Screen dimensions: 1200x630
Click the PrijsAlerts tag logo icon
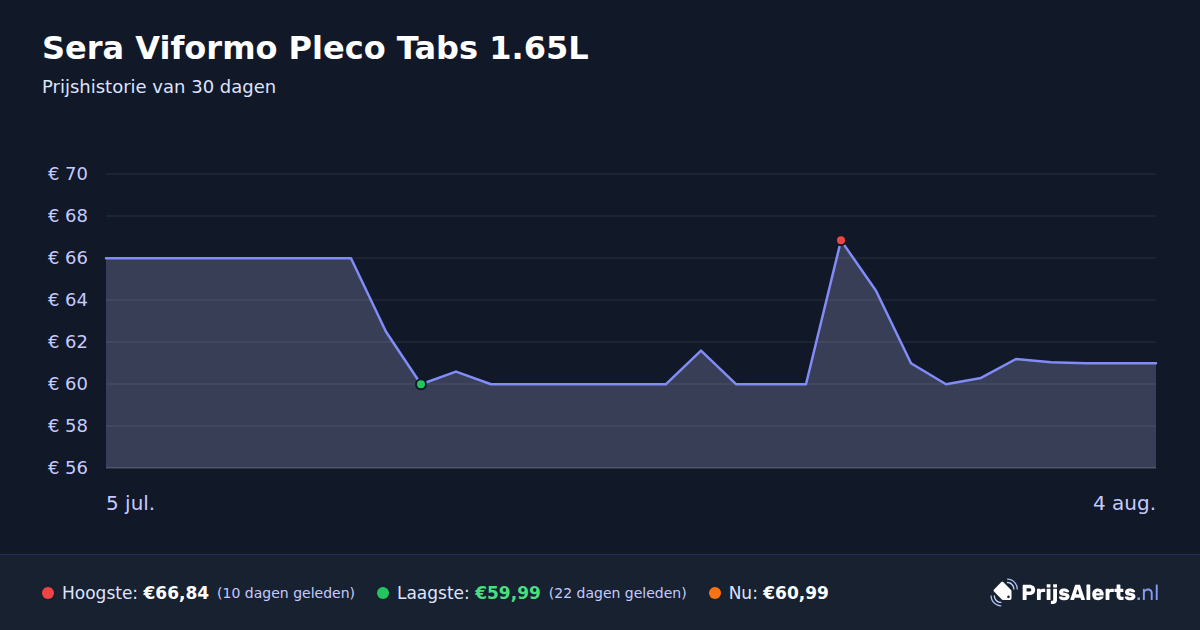(x=1003, y=593)
